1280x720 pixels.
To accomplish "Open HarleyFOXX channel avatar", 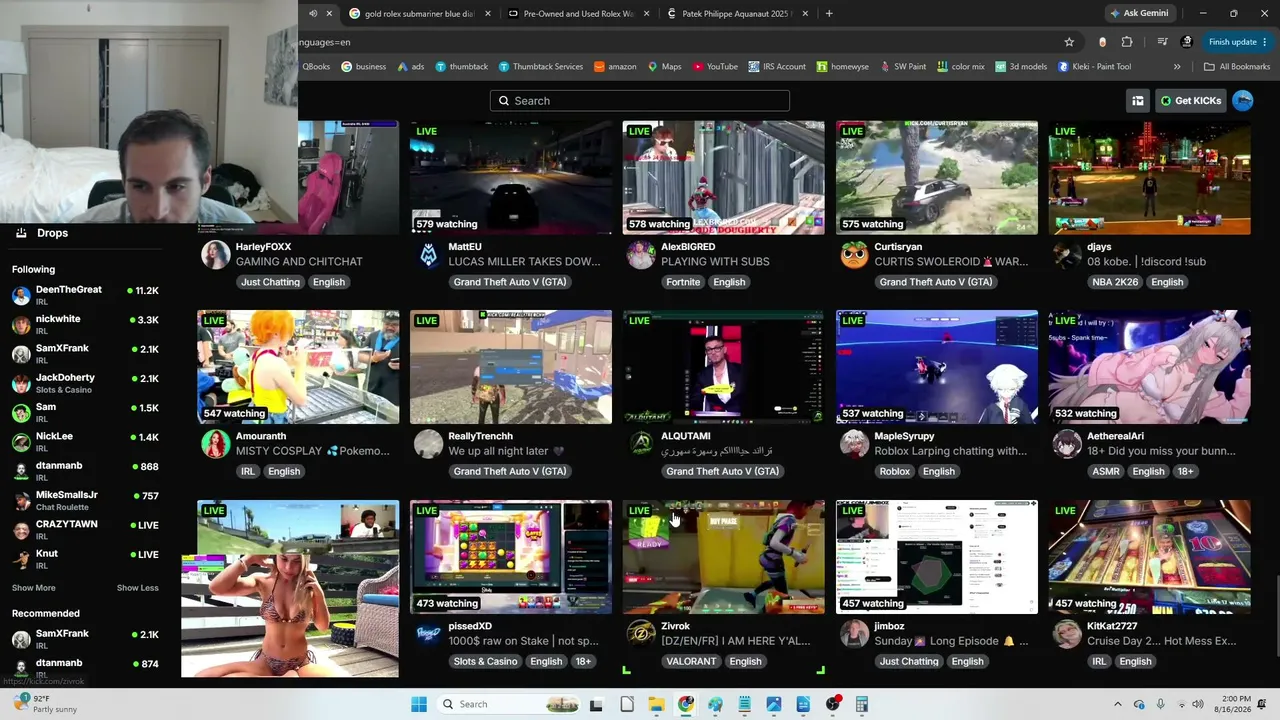I will coord(215,255).
